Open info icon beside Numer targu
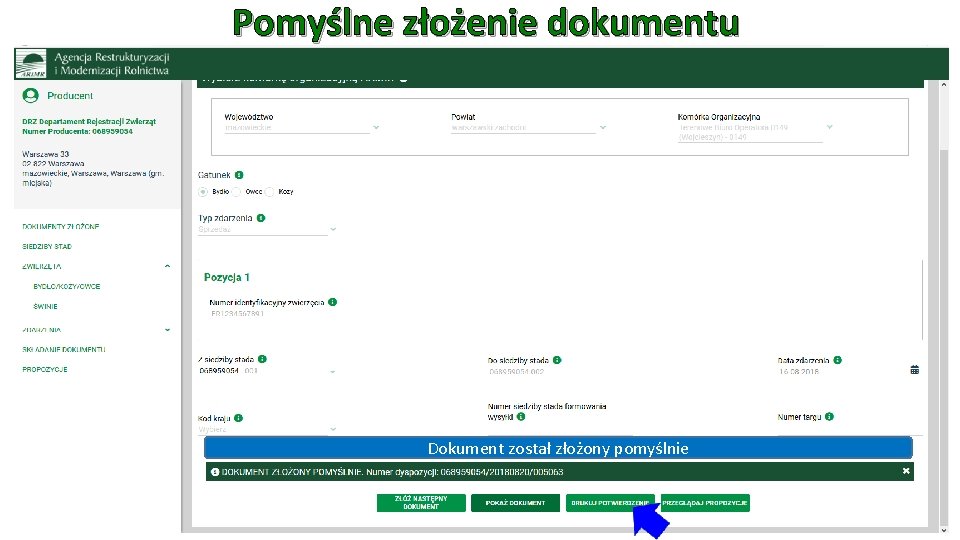Image resolution: width=960 pixels, height=540 pixels. tap(829, 417)
